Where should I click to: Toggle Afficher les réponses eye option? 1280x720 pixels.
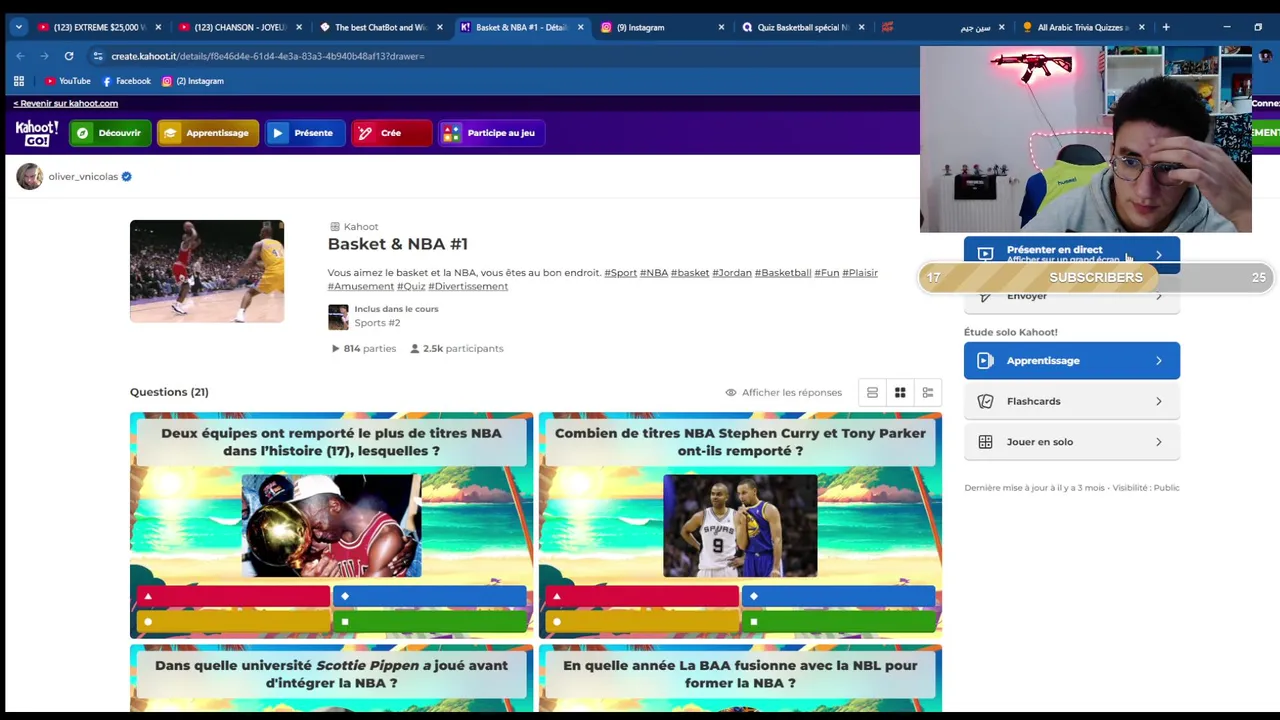coord(784,393)
